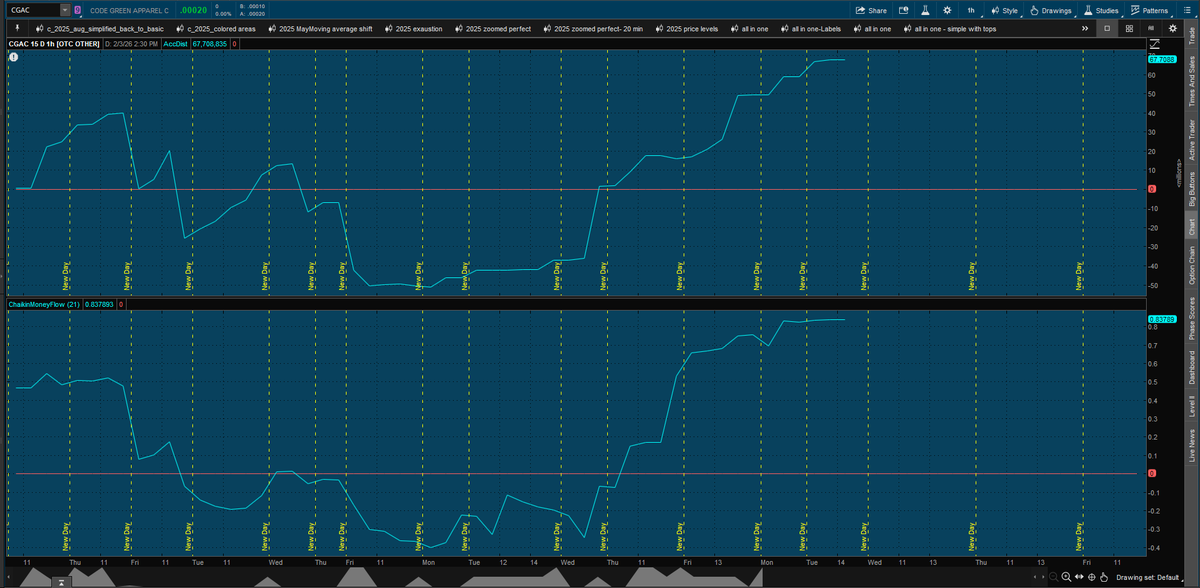1200x588 pixels.
Task: Open the 1h timeframe selector
Action: click(971, 10)
